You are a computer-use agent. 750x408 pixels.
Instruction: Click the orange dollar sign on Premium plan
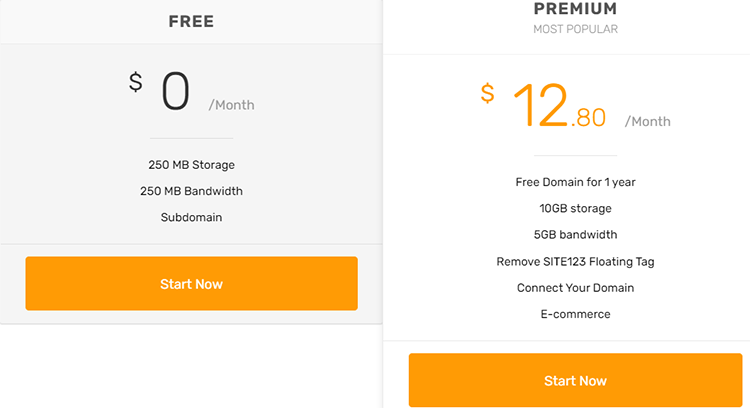click(x=487, y=93)
